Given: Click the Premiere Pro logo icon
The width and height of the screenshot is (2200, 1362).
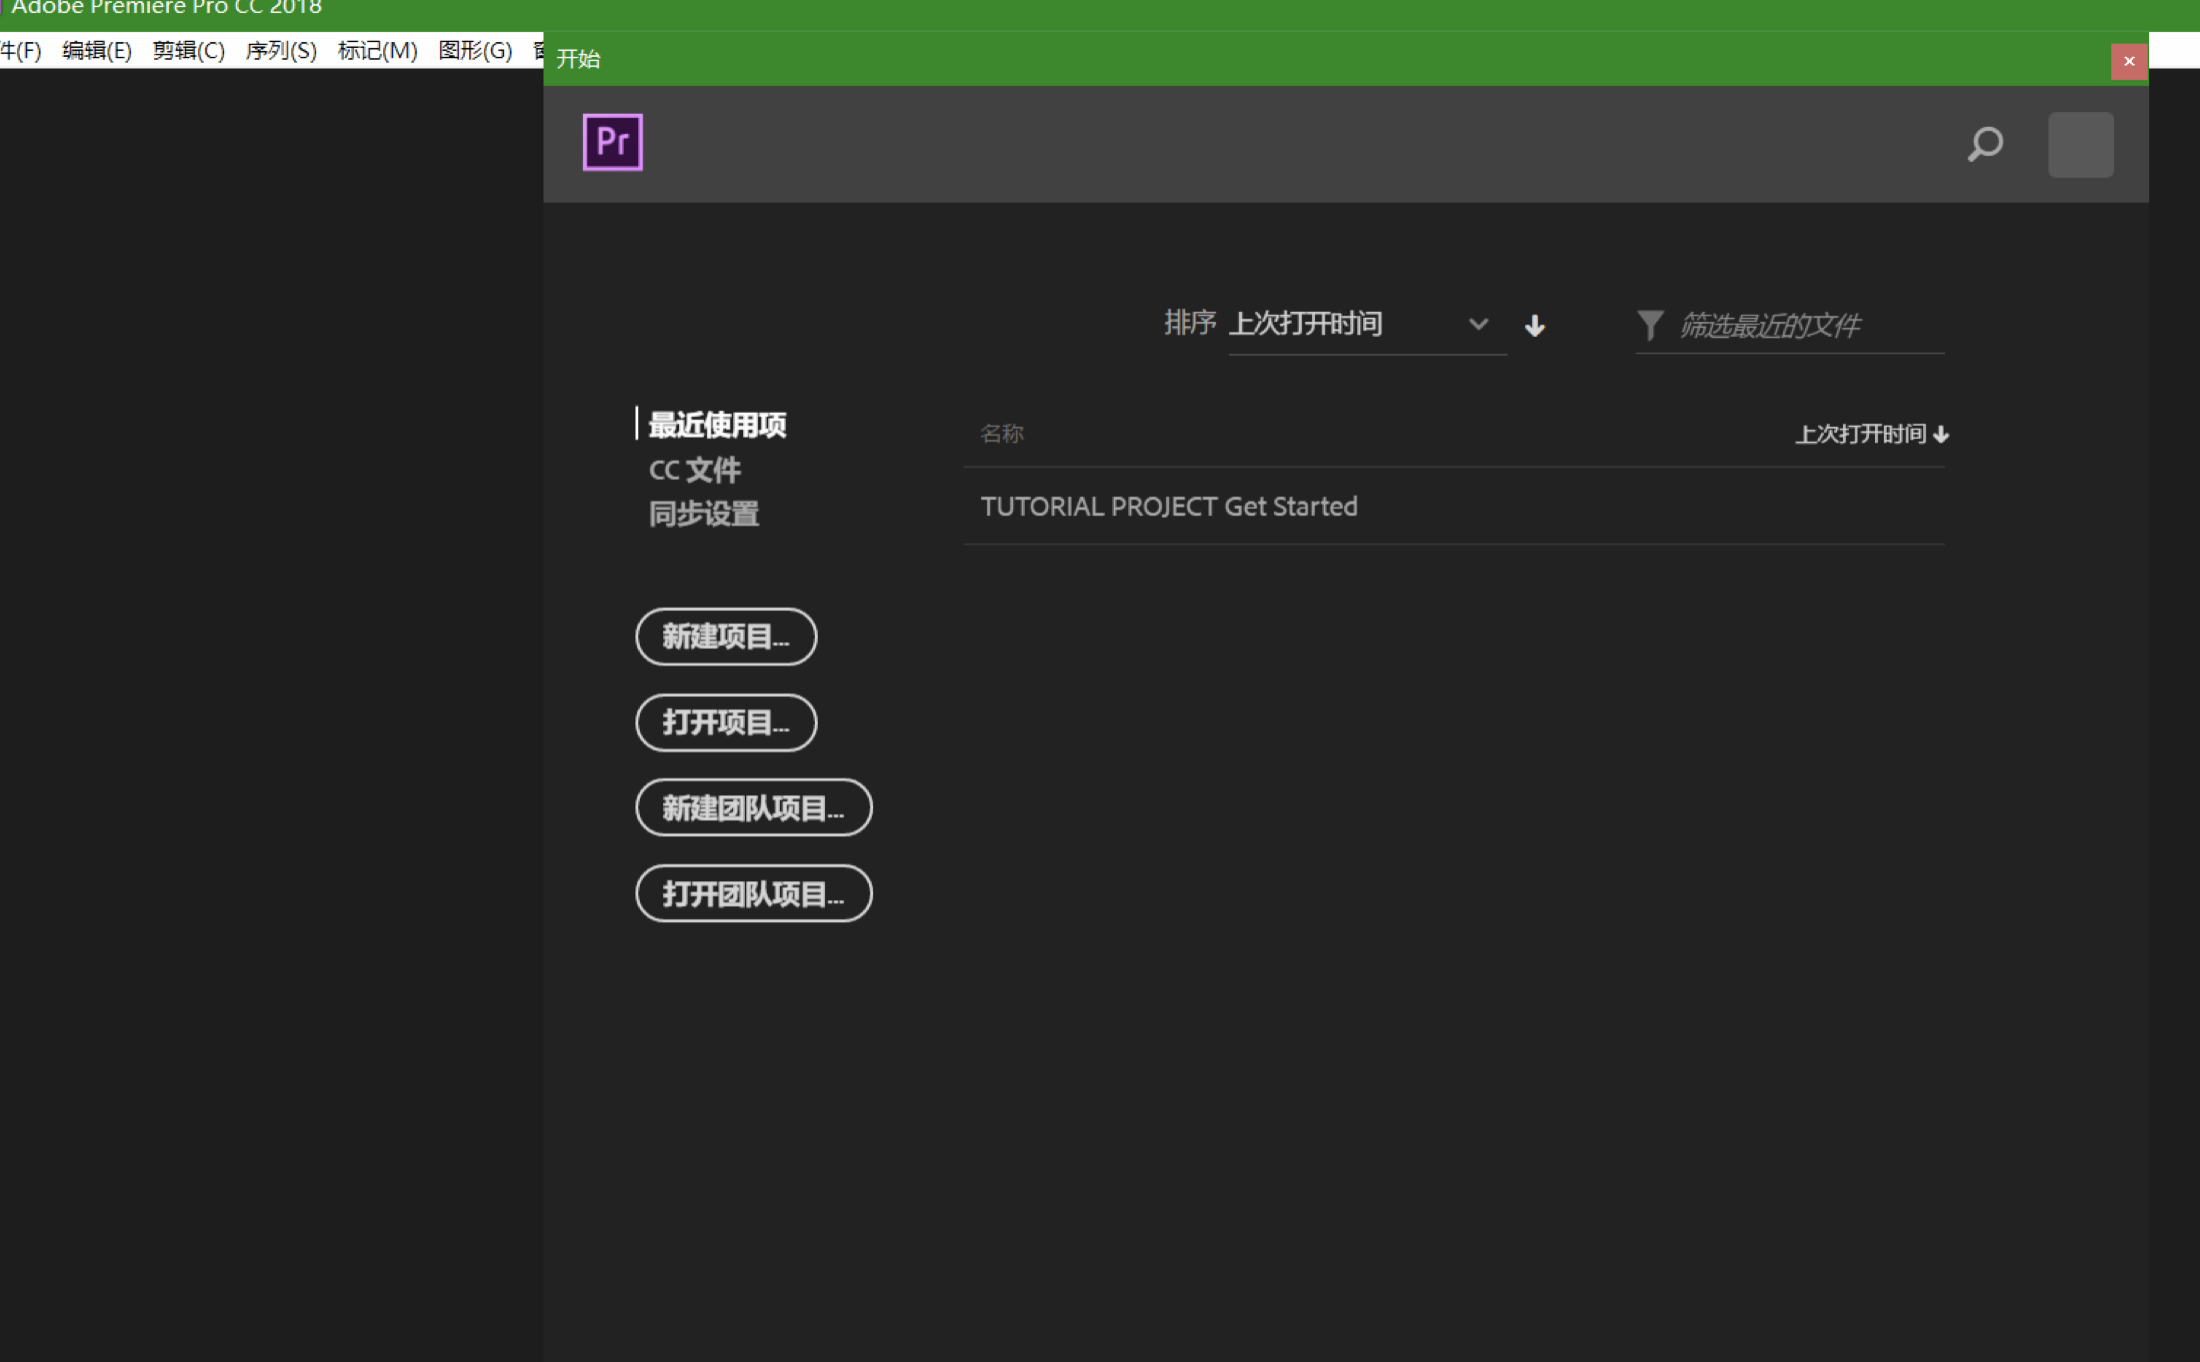Looking at the screenshot, I should [612, 142].
